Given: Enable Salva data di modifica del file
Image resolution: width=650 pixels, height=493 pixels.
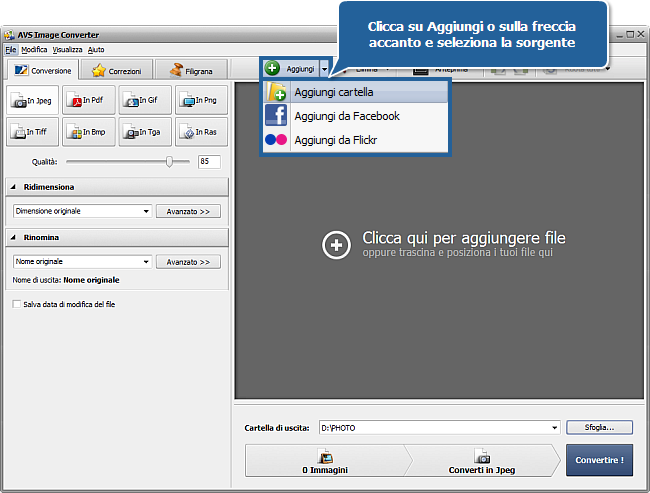Looking at the screenshot, I should pyautogui.click(x=17, y=304).
